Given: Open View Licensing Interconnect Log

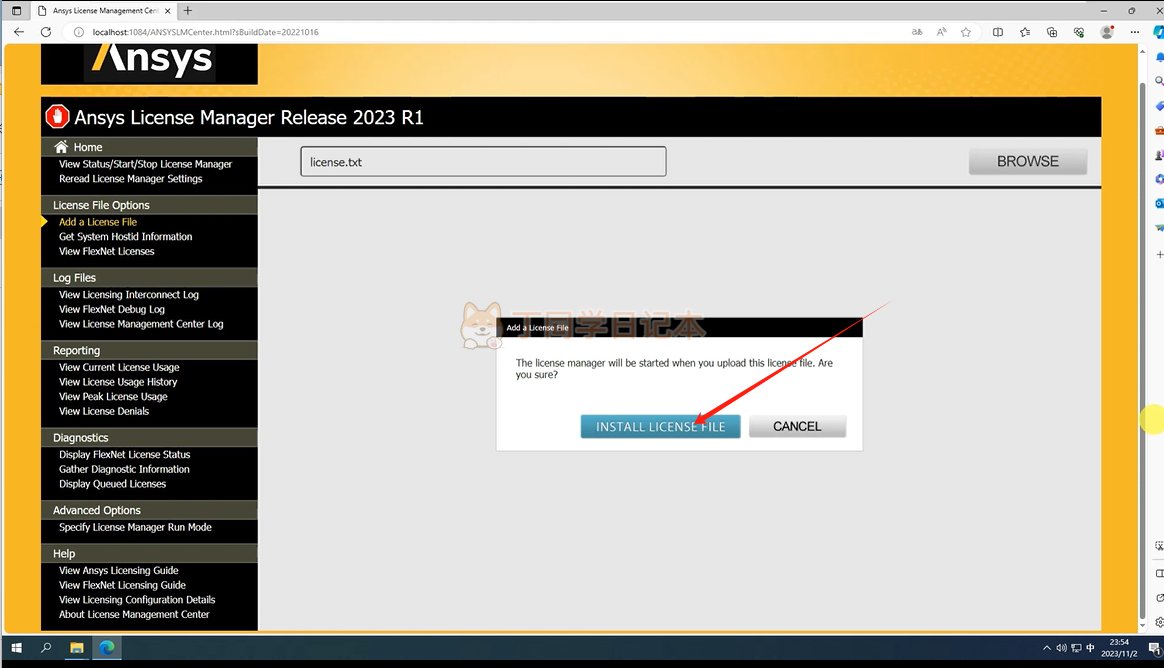Looking at the screenshot, I should 129,295.
